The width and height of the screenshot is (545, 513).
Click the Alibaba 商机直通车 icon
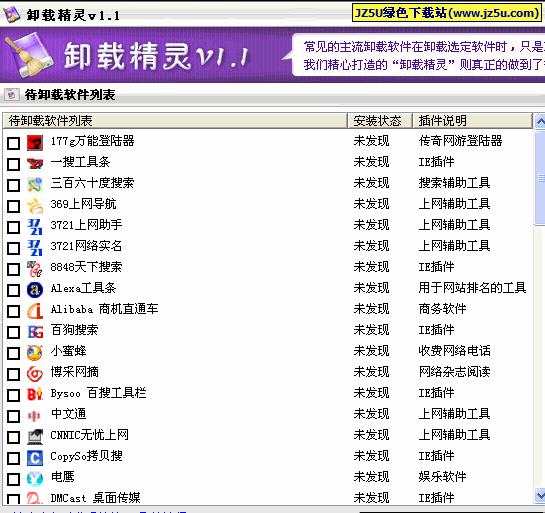pos(35,311)
